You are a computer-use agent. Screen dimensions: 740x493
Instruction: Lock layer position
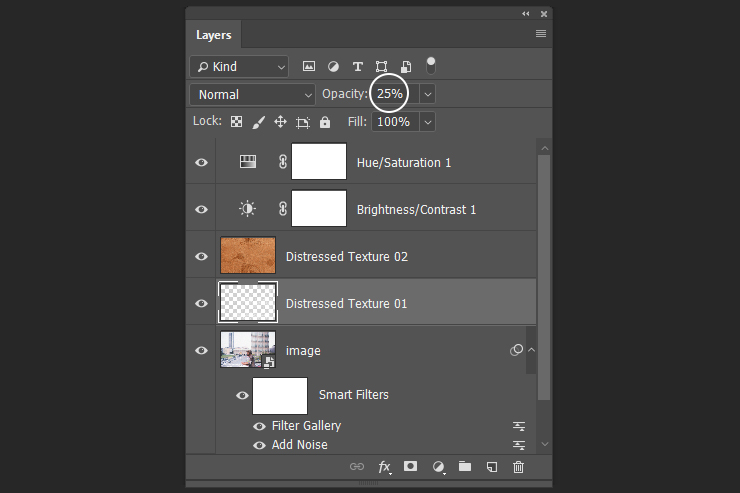280,122
